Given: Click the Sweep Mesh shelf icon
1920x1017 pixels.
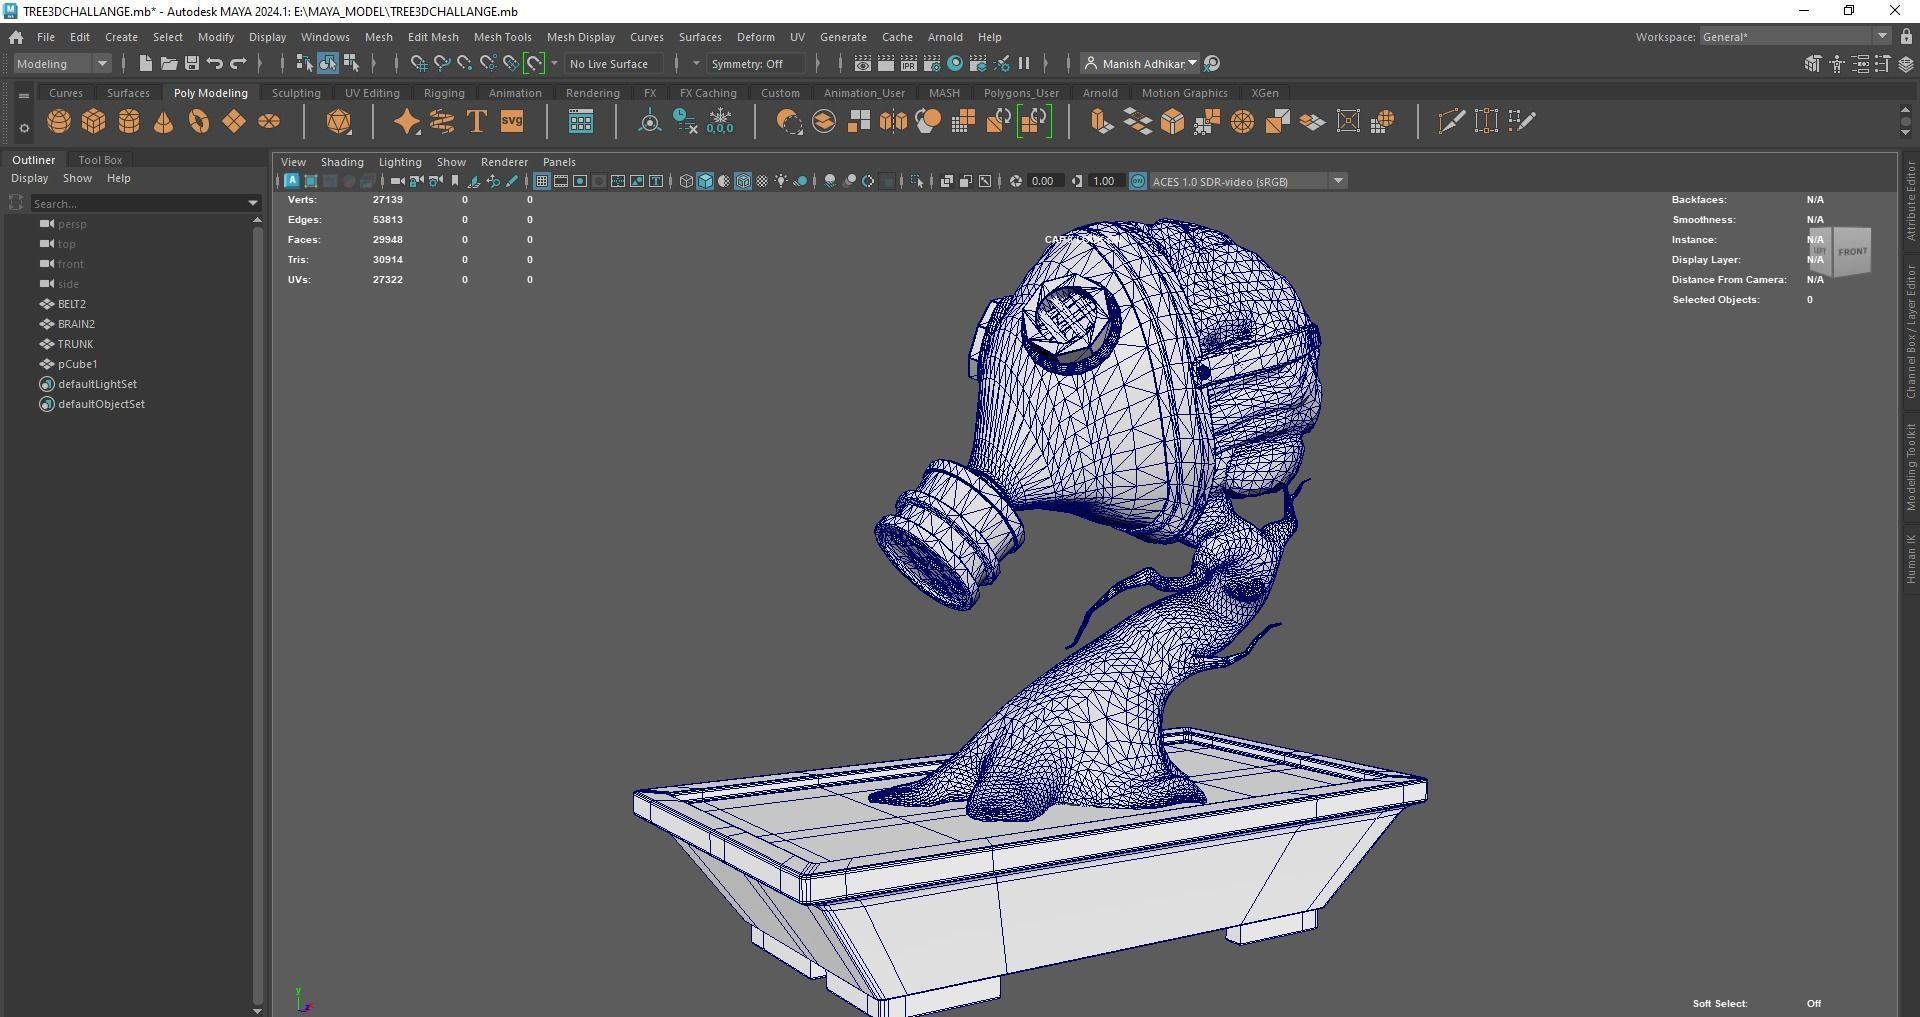Looking at the screenshot, I should point(442,122).
